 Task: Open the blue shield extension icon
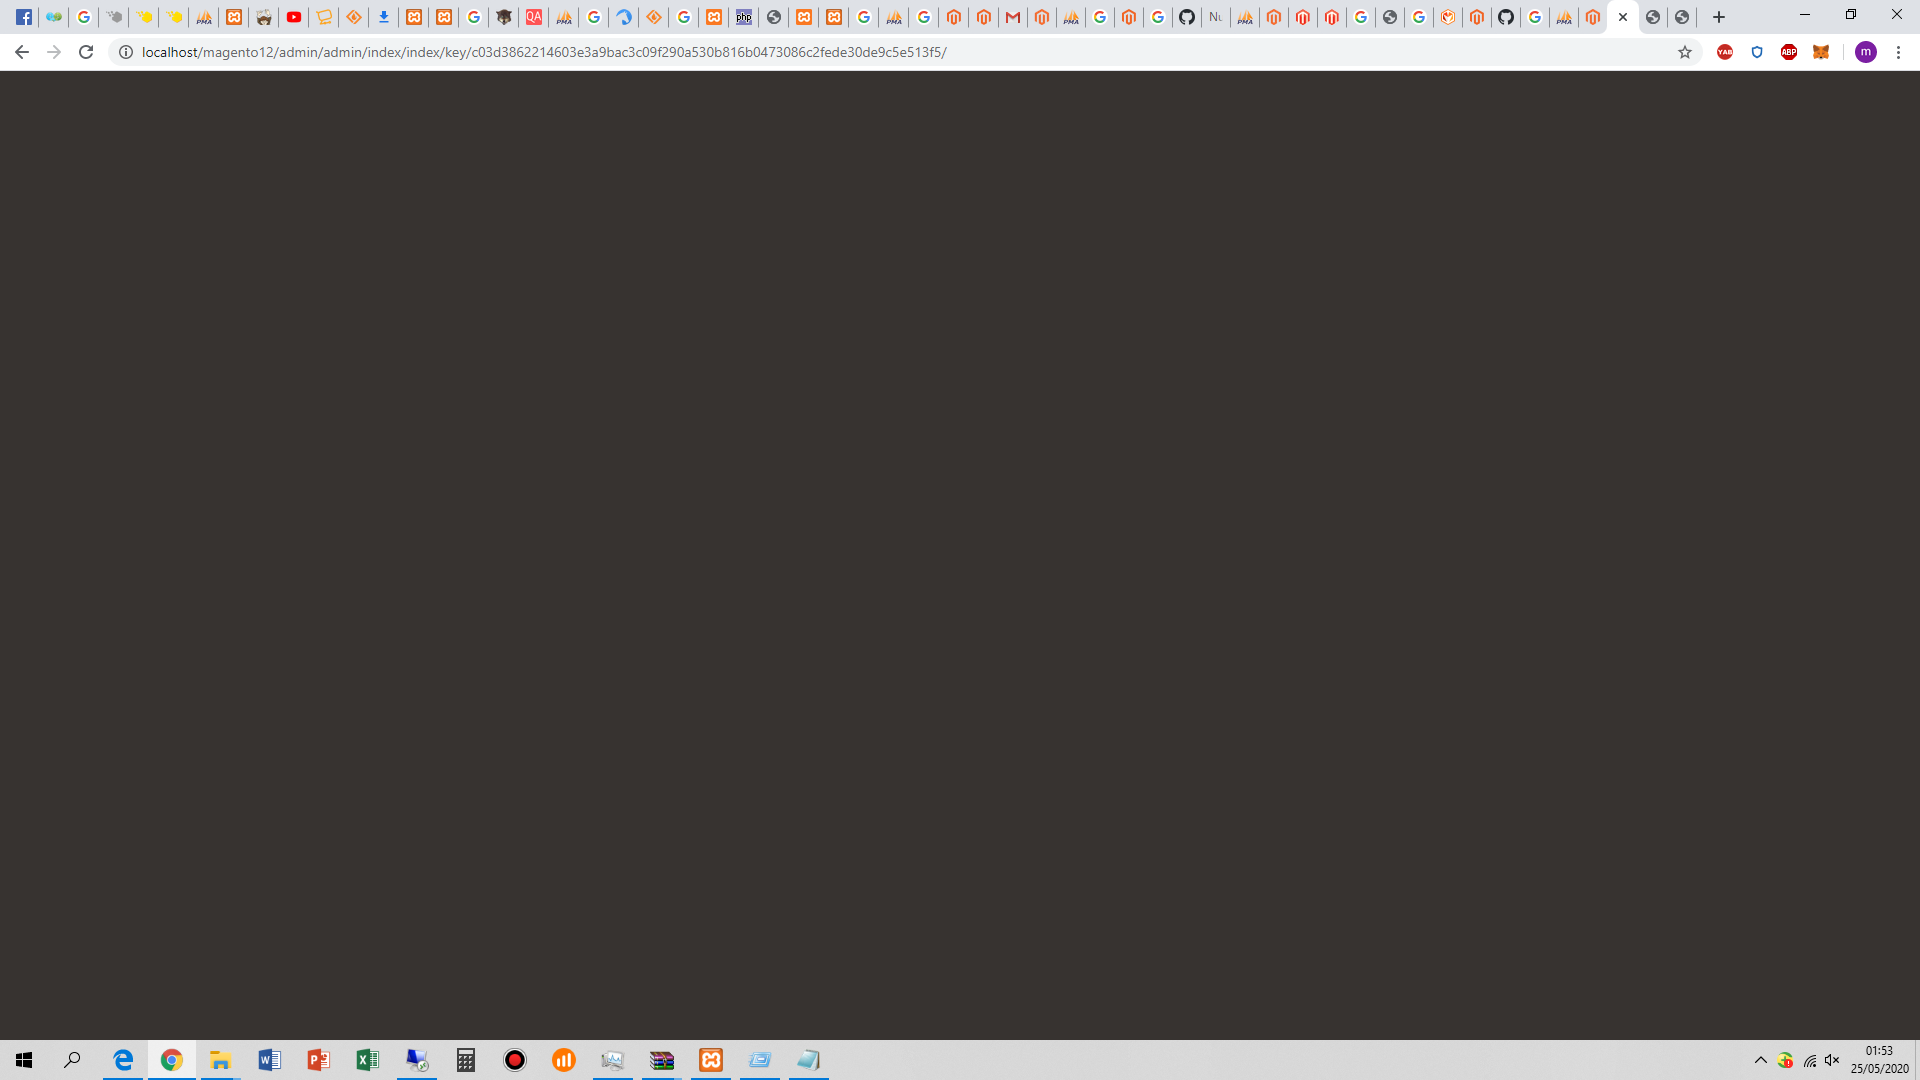click(1757, 52)
